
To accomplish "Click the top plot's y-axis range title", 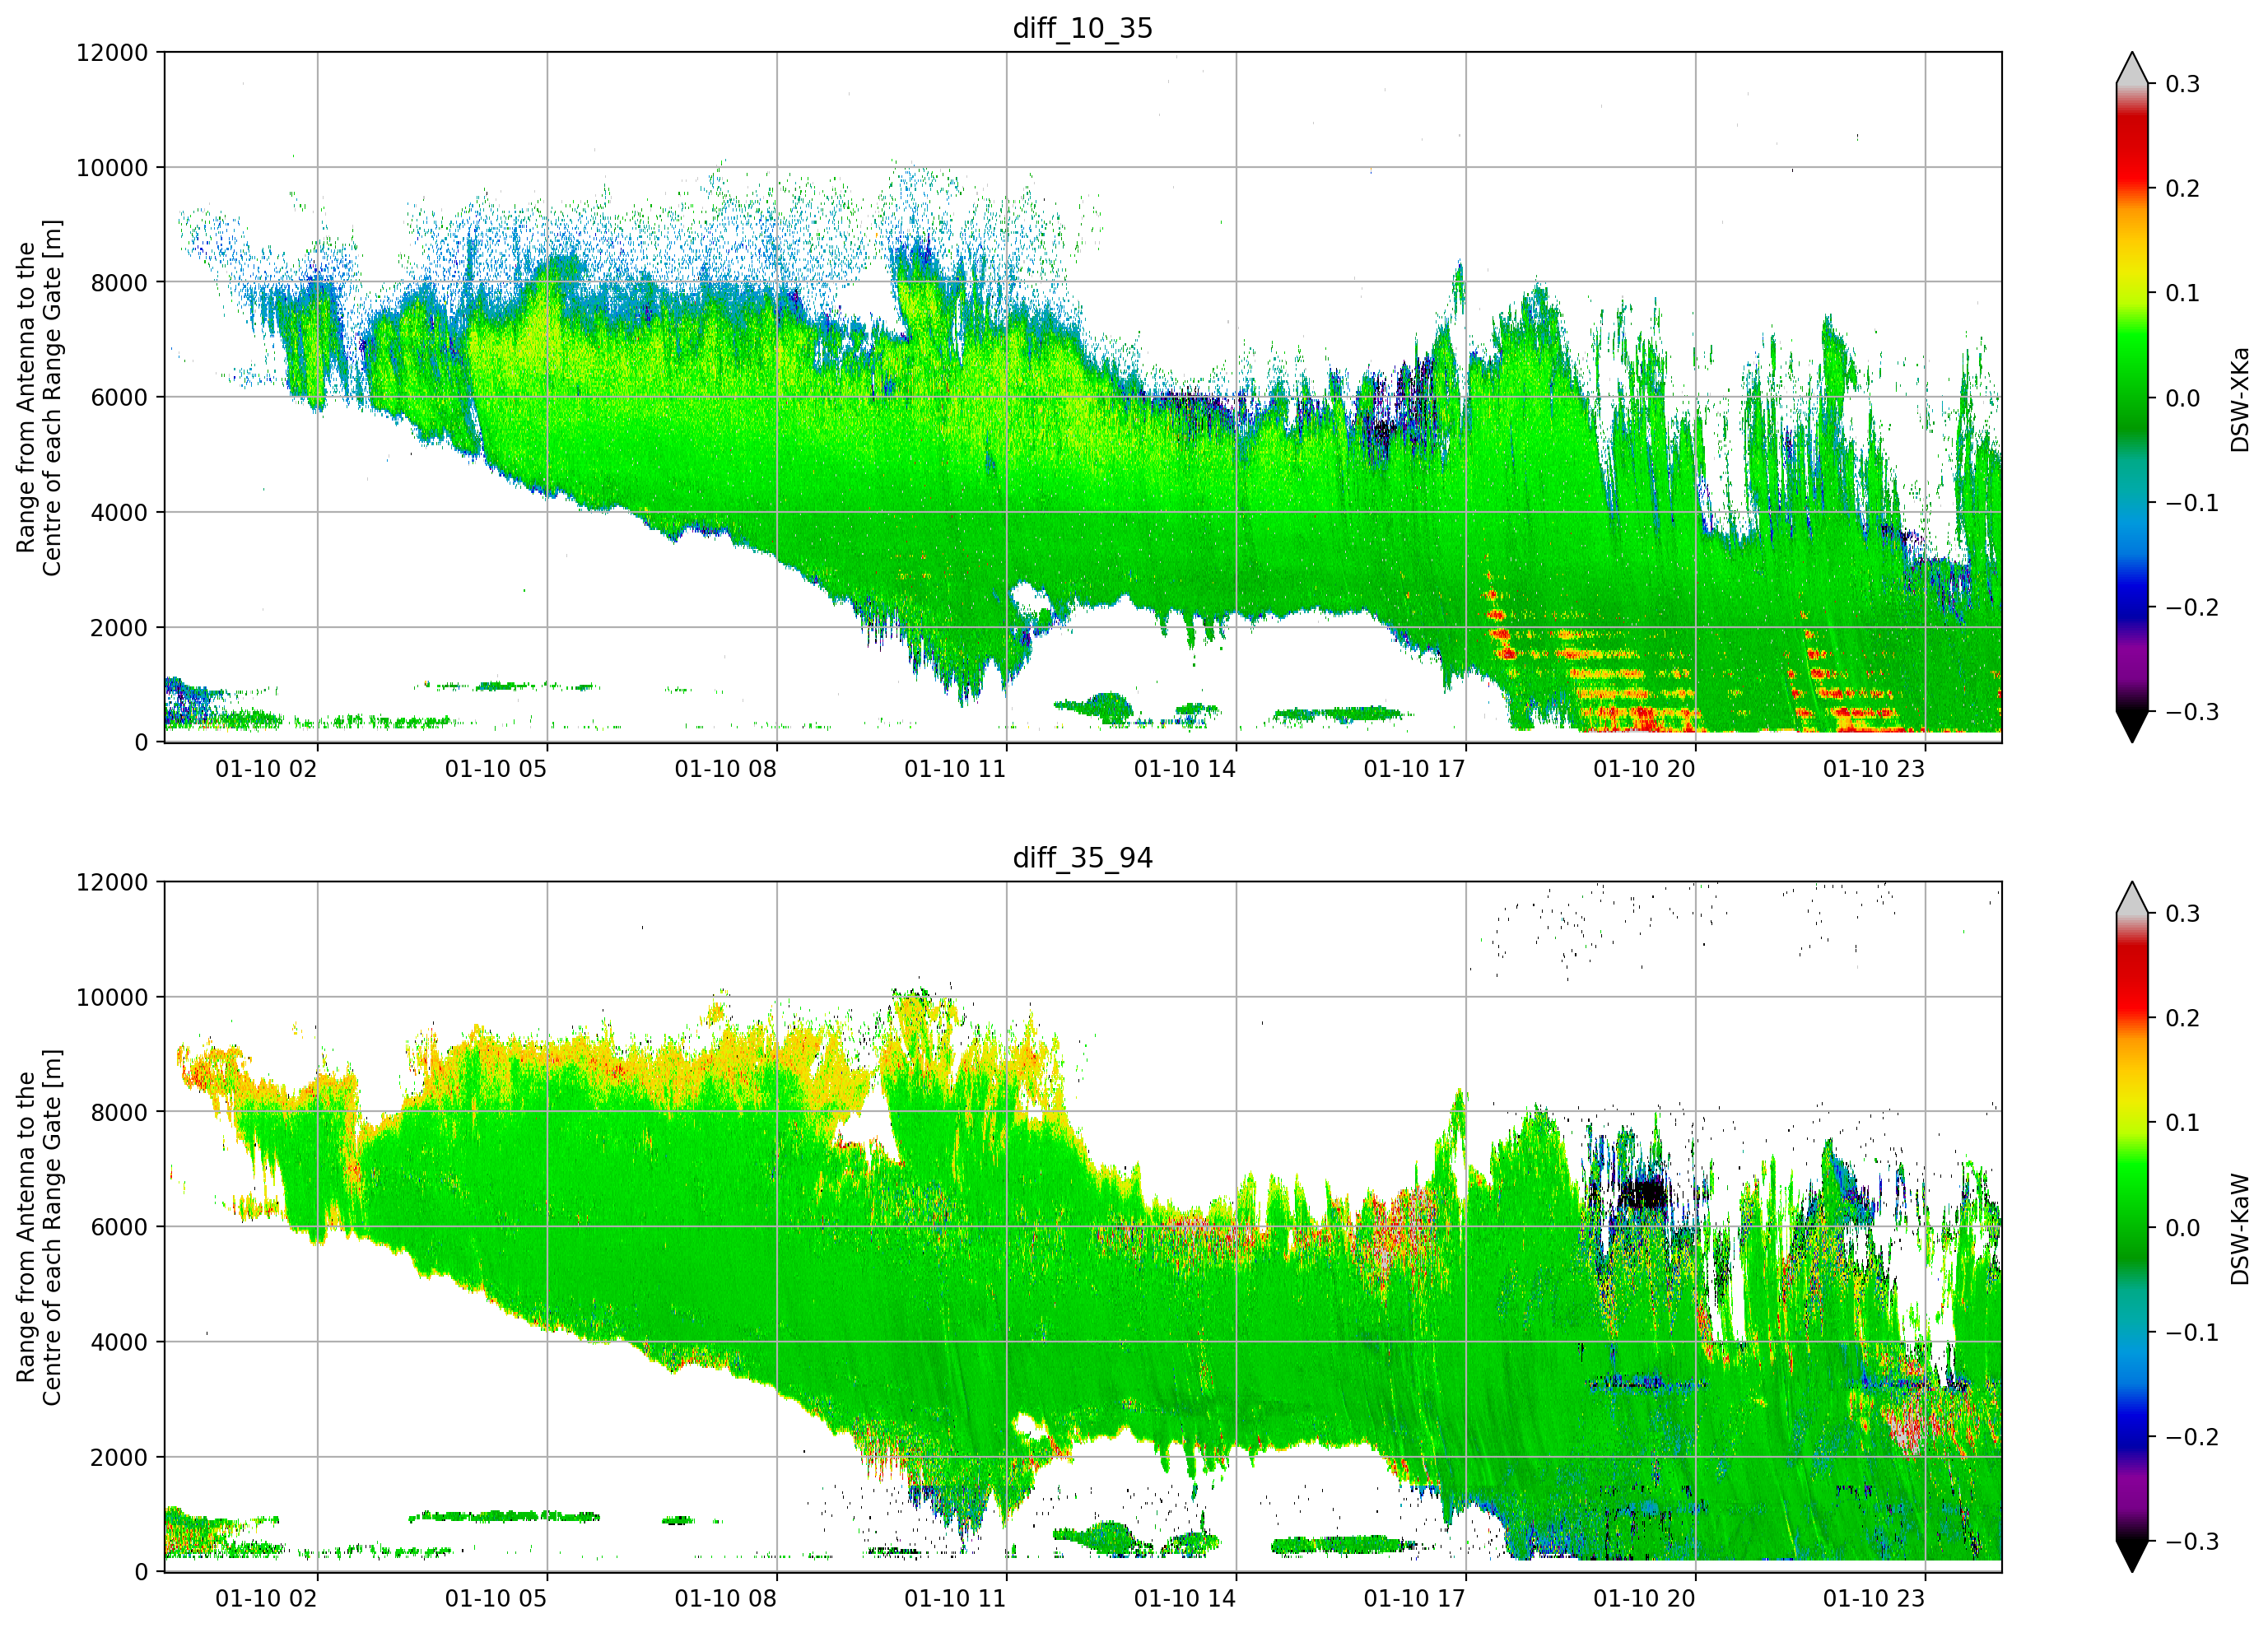I will point(39,397).
